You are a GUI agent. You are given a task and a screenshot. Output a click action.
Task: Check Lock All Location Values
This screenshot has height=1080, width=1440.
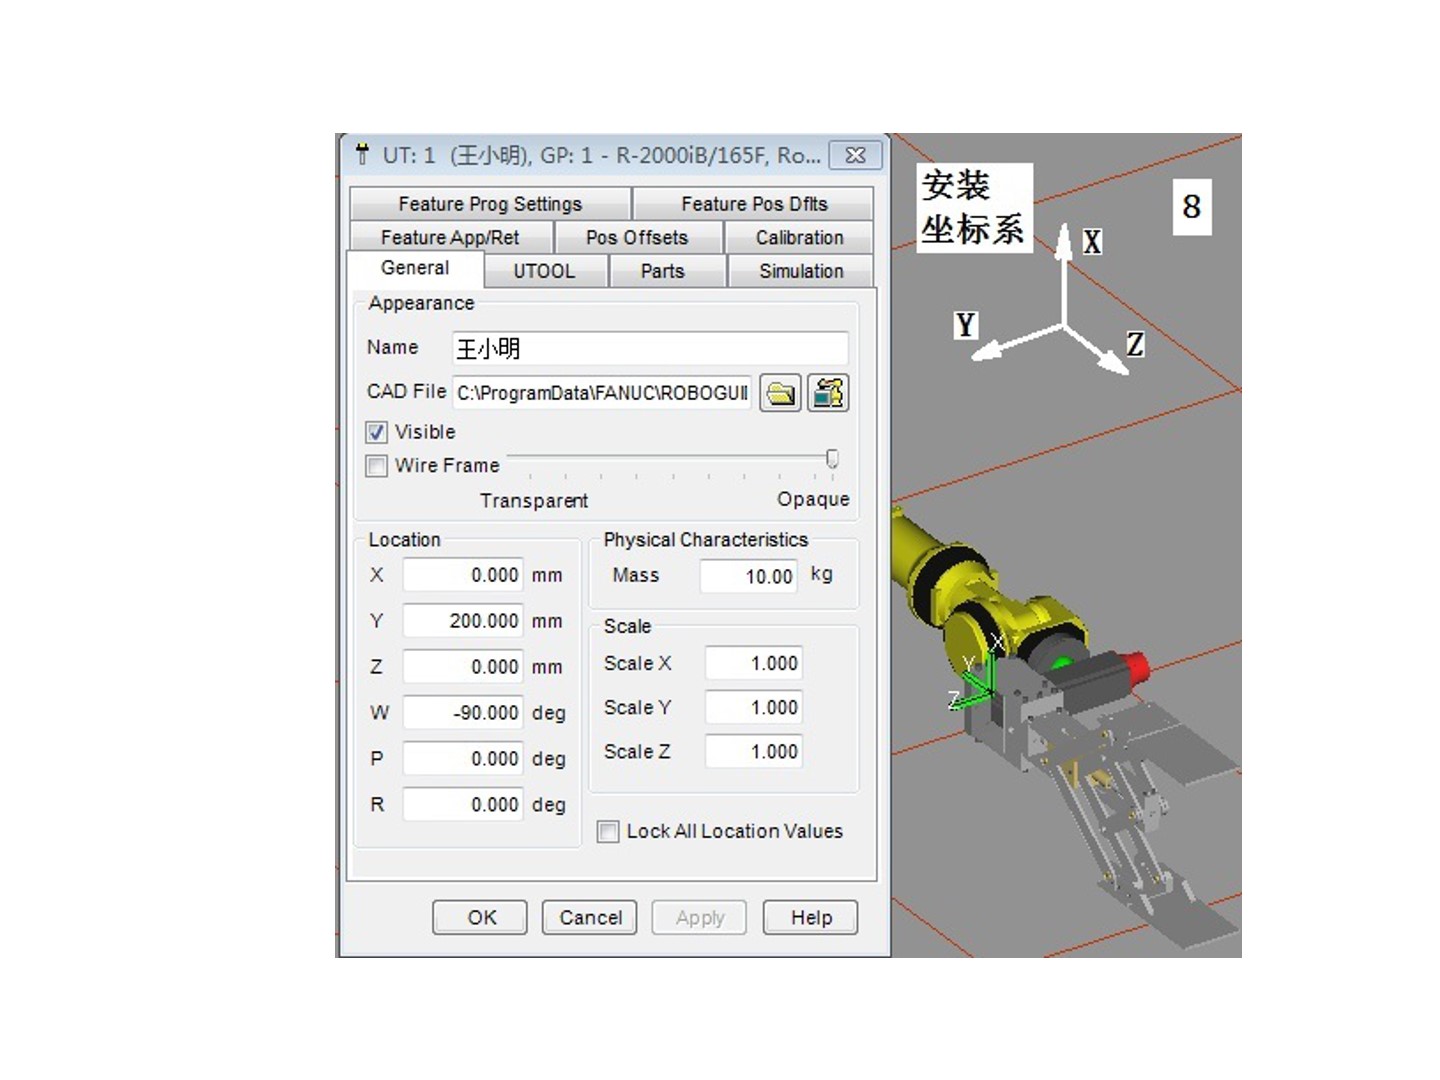pyautogui.click(x=608, y=832)
